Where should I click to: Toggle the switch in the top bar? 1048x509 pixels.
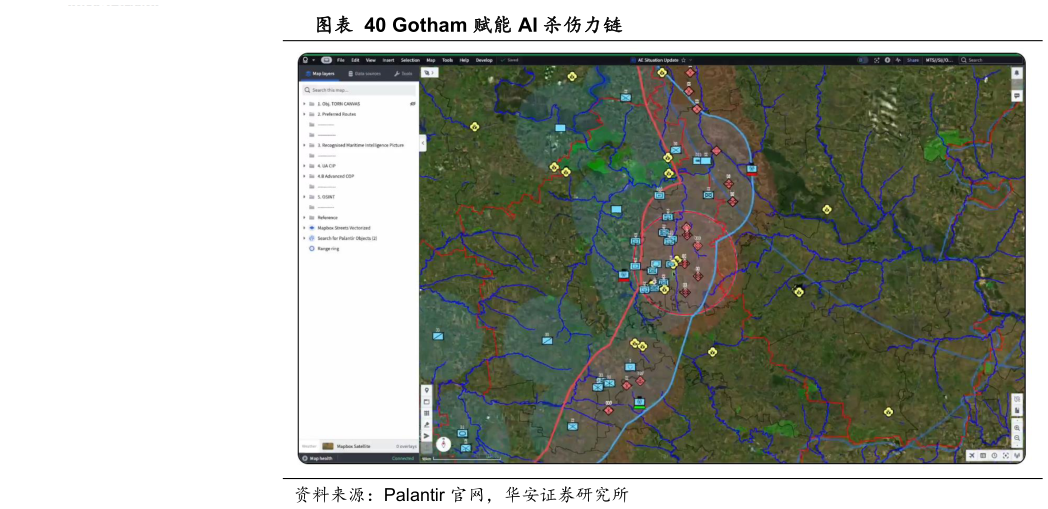tap(862, 60)
